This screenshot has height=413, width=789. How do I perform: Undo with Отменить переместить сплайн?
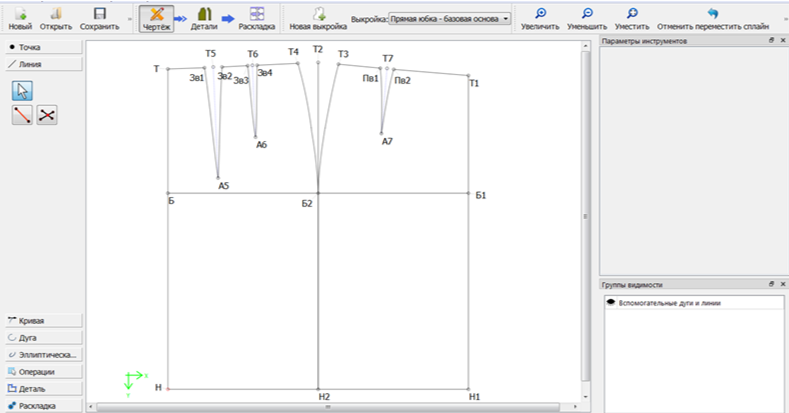pyautogui.click(x=713, y=19)
